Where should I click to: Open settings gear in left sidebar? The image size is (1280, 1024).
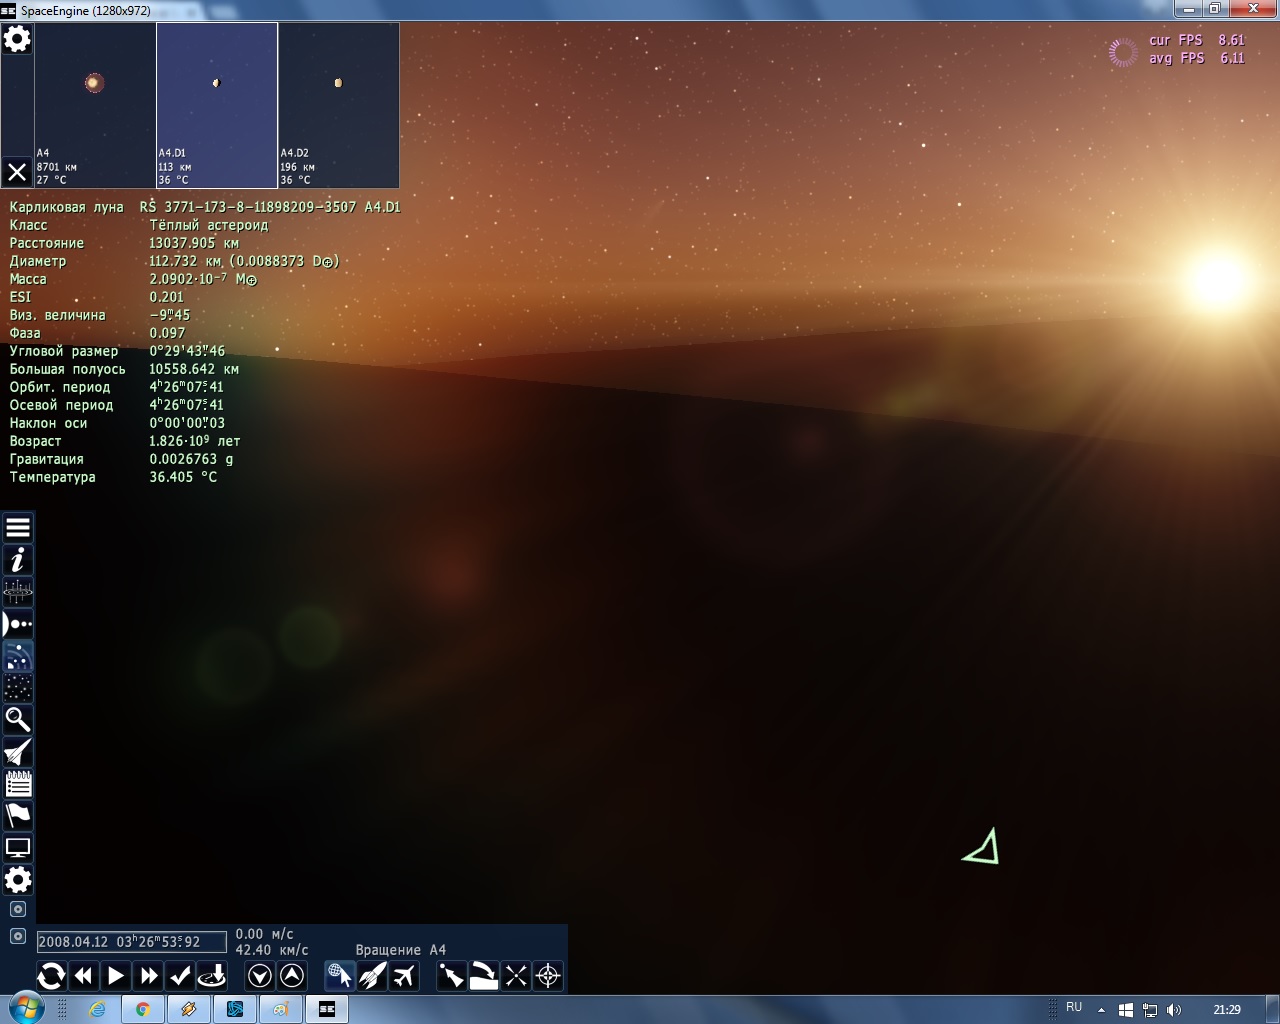point(18,880)
